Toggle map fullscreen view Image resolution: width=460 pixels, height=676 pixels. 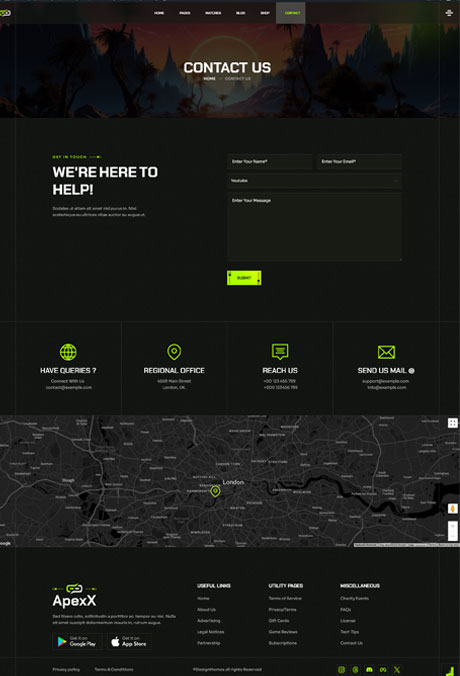tap(453, 423)
